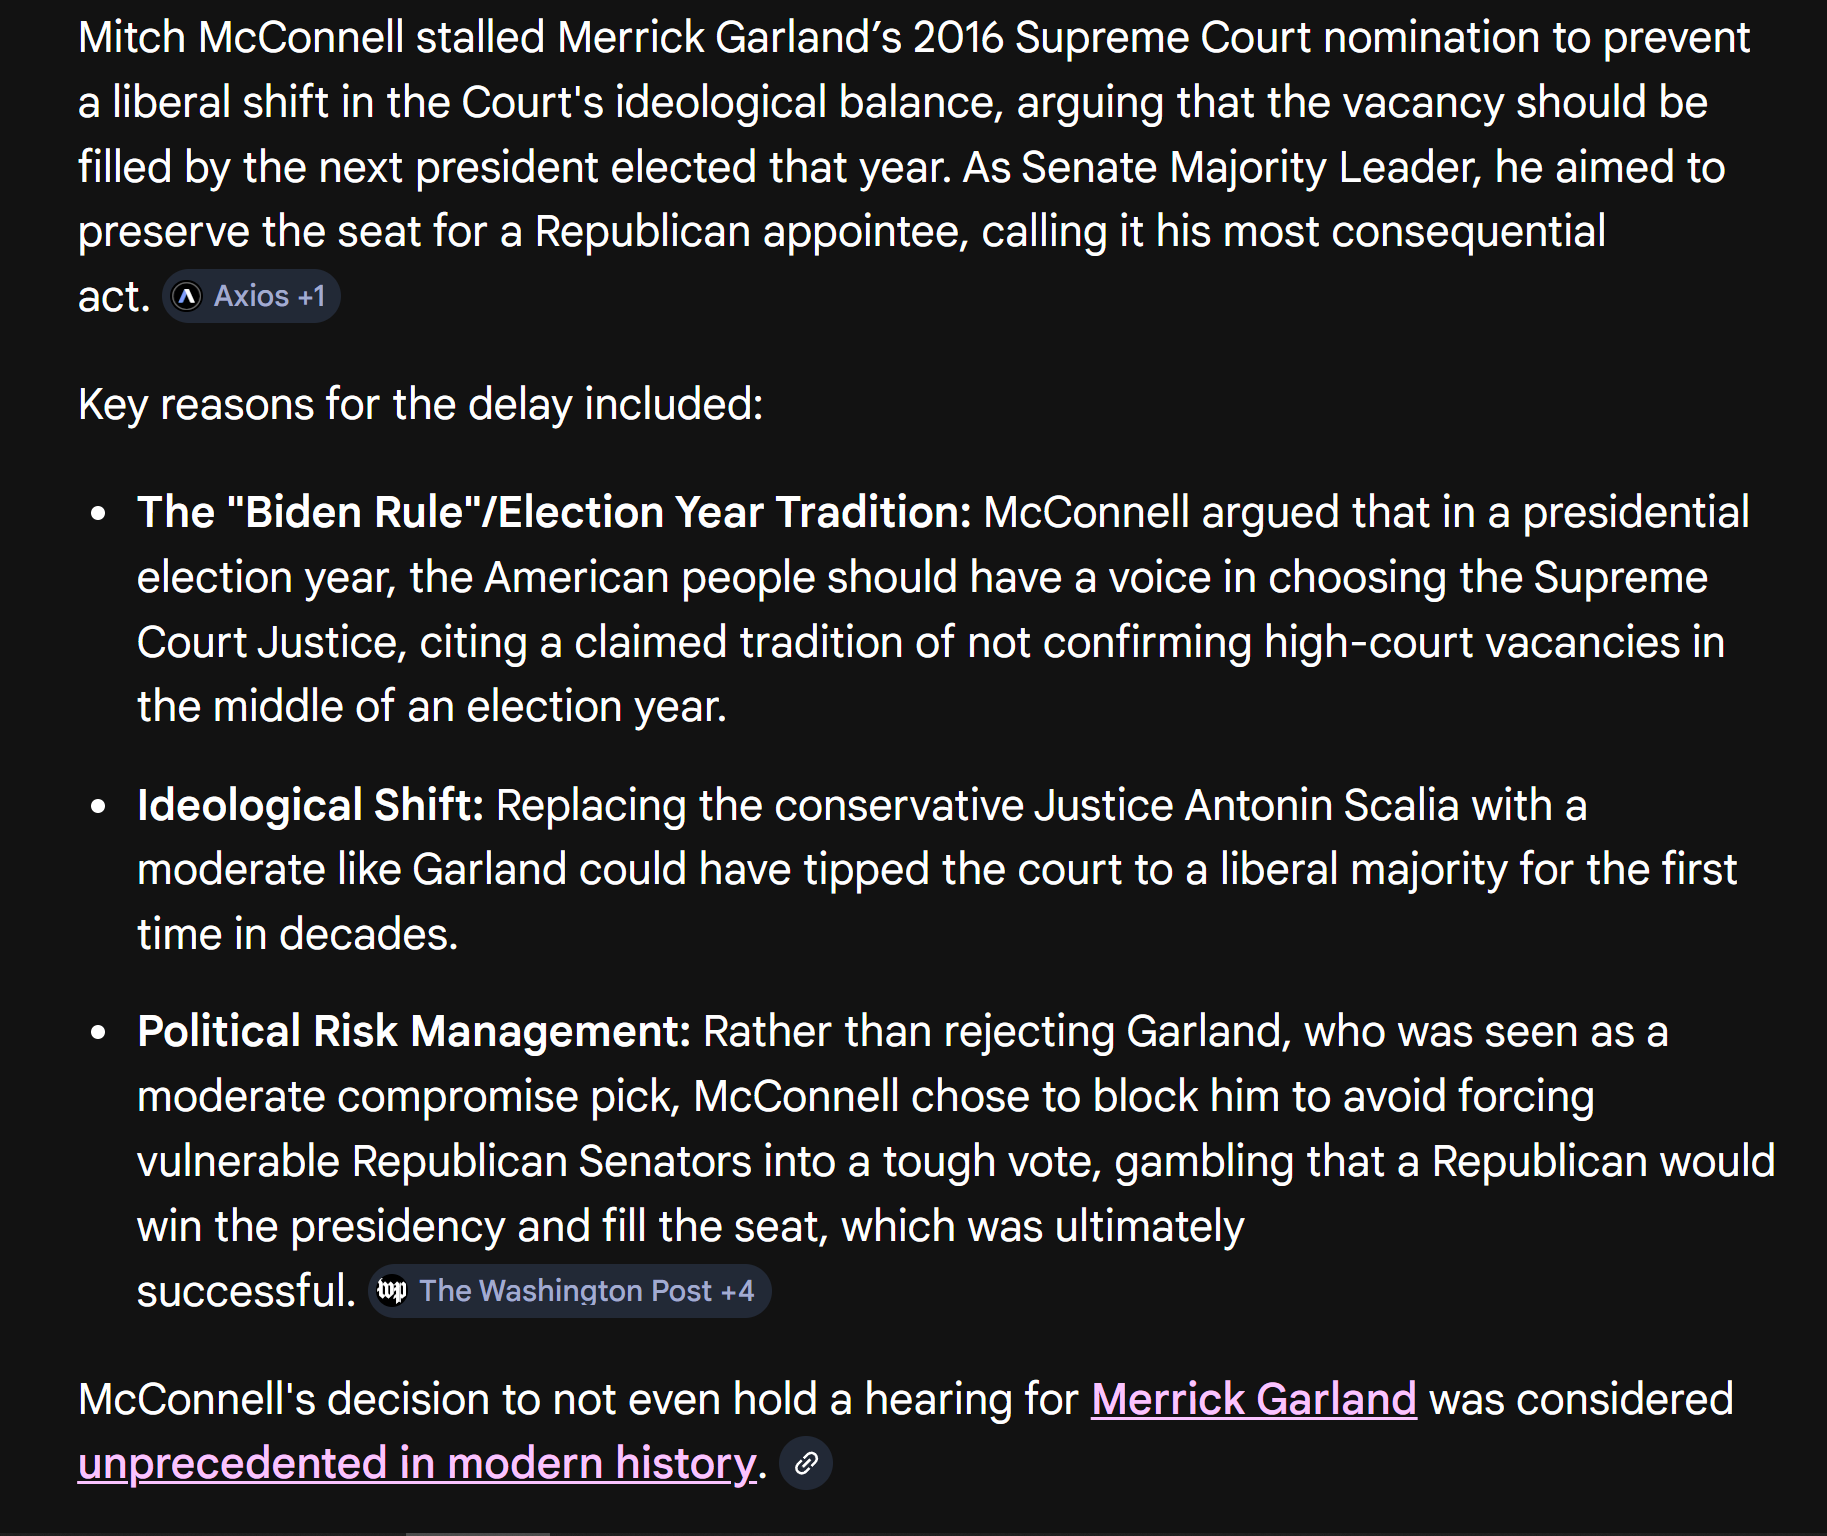The height and width of the screenshot is (1536, 1827).
Task: Click the bold 'Ideological Shift:' heading
Action: pyautogui.click(x=310, y=805)
